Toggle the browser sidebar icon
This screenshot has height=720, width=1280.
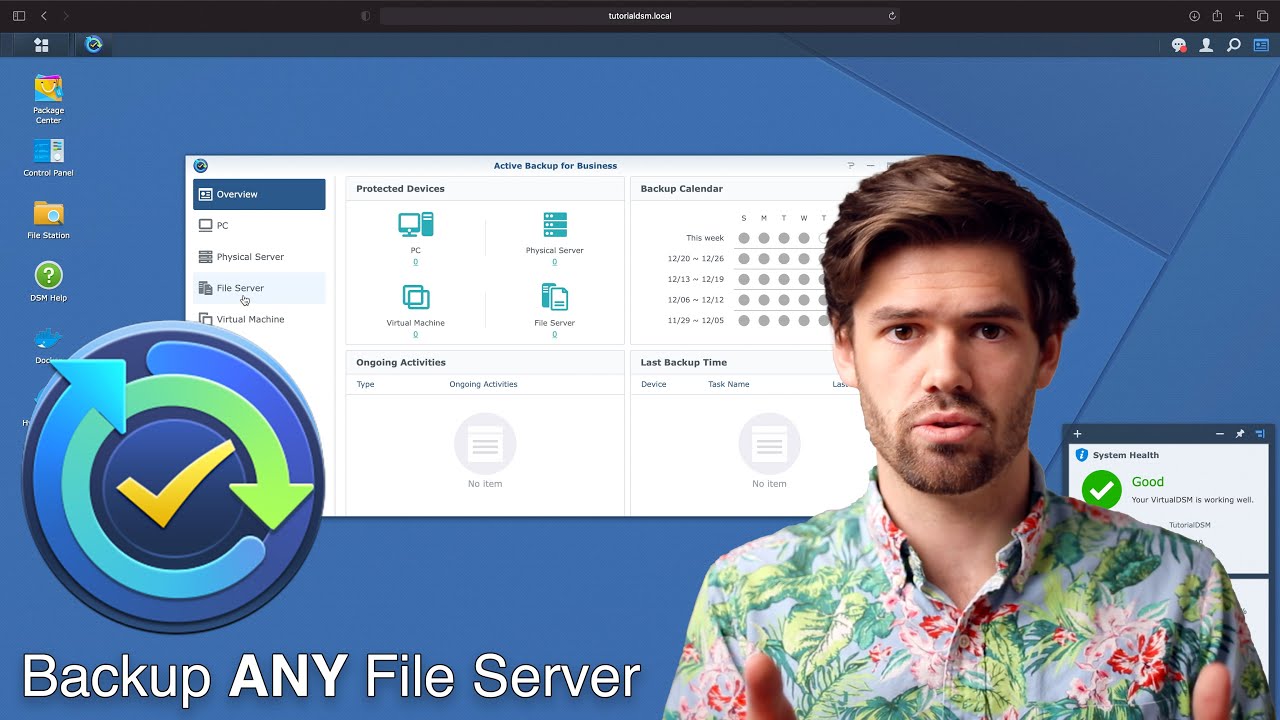pos(18,16)
